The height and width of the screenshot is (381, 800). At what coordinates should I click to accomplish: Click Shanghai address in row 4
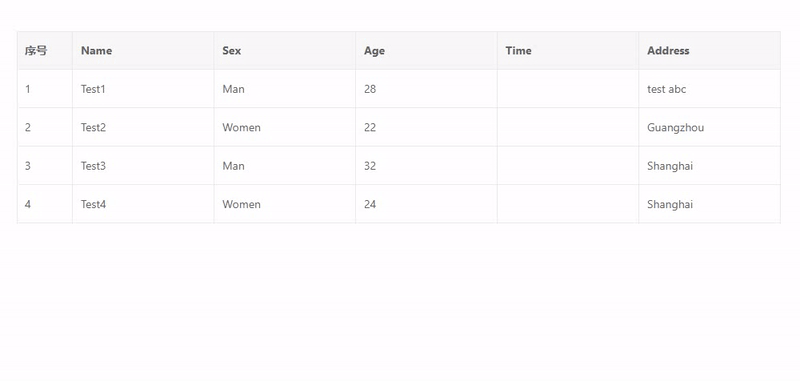pyautogui.click(x=710, y=204)
